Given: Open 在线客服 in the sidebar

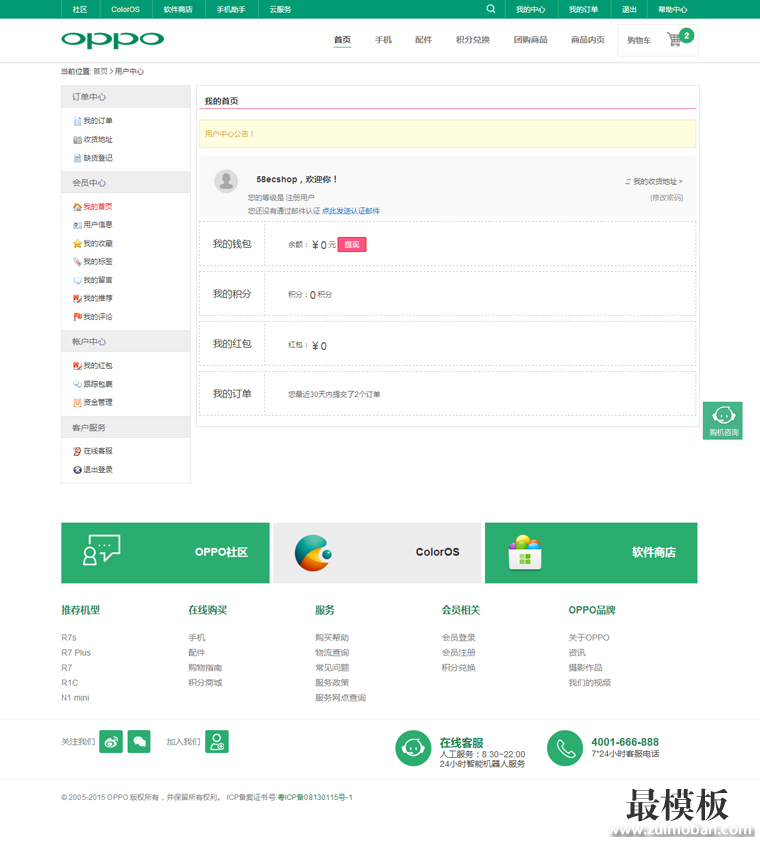Looking at the screenshot, I should (98, 451).
